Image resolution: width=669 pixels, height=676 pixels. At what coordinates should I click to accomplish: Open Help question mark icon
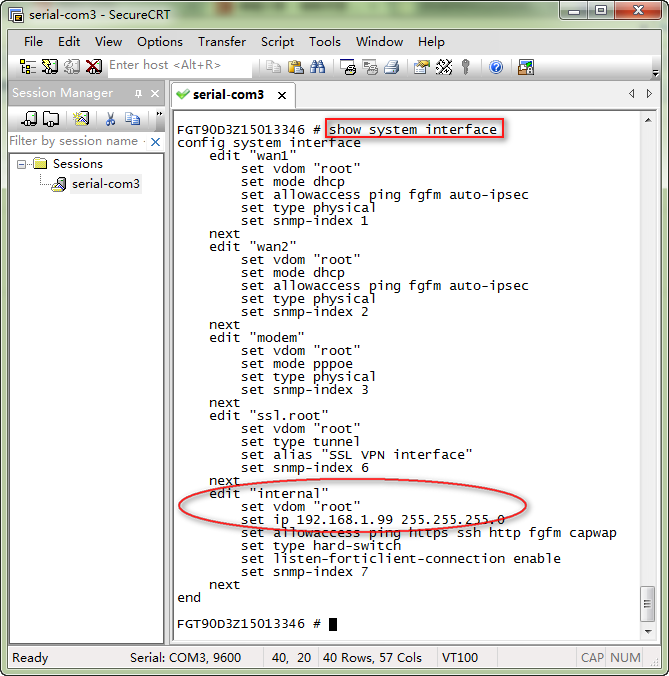(x=496, y=67)
